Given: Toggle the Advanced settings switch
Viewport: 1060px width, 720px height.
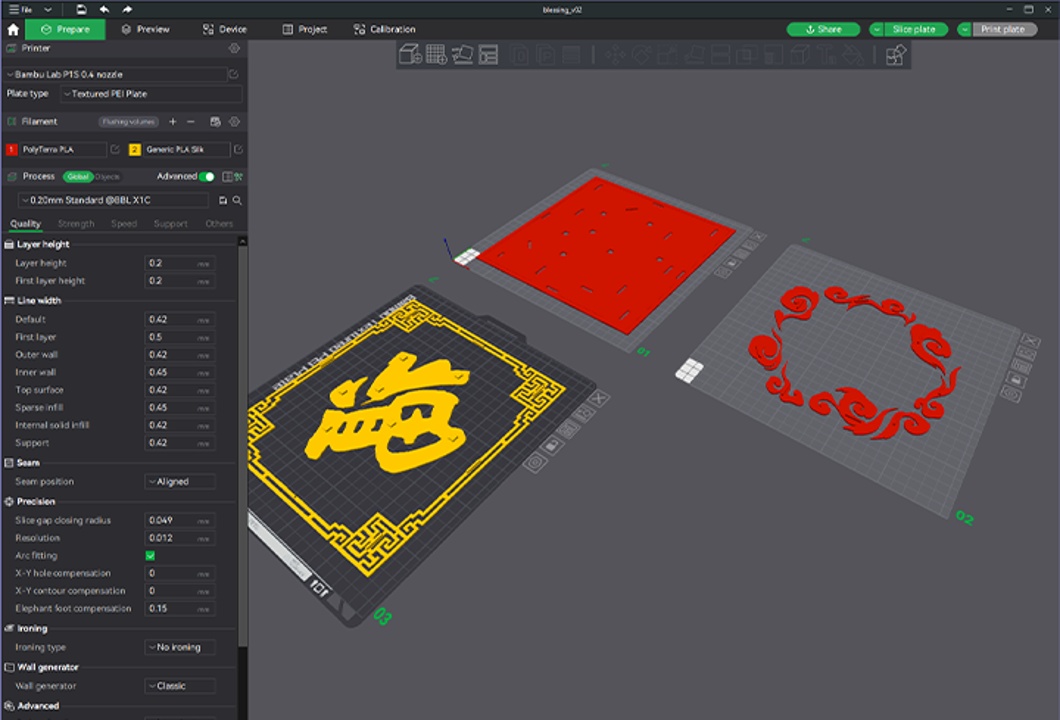Looking at the screenshot, I should [206, 177].
